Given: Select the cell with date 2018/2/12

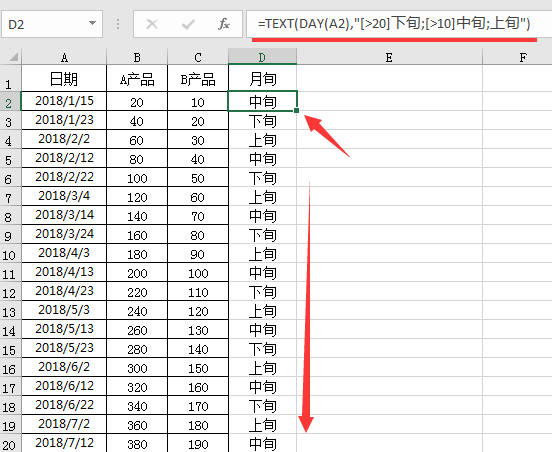Looking at the screenshot, I should click(64, 158).
